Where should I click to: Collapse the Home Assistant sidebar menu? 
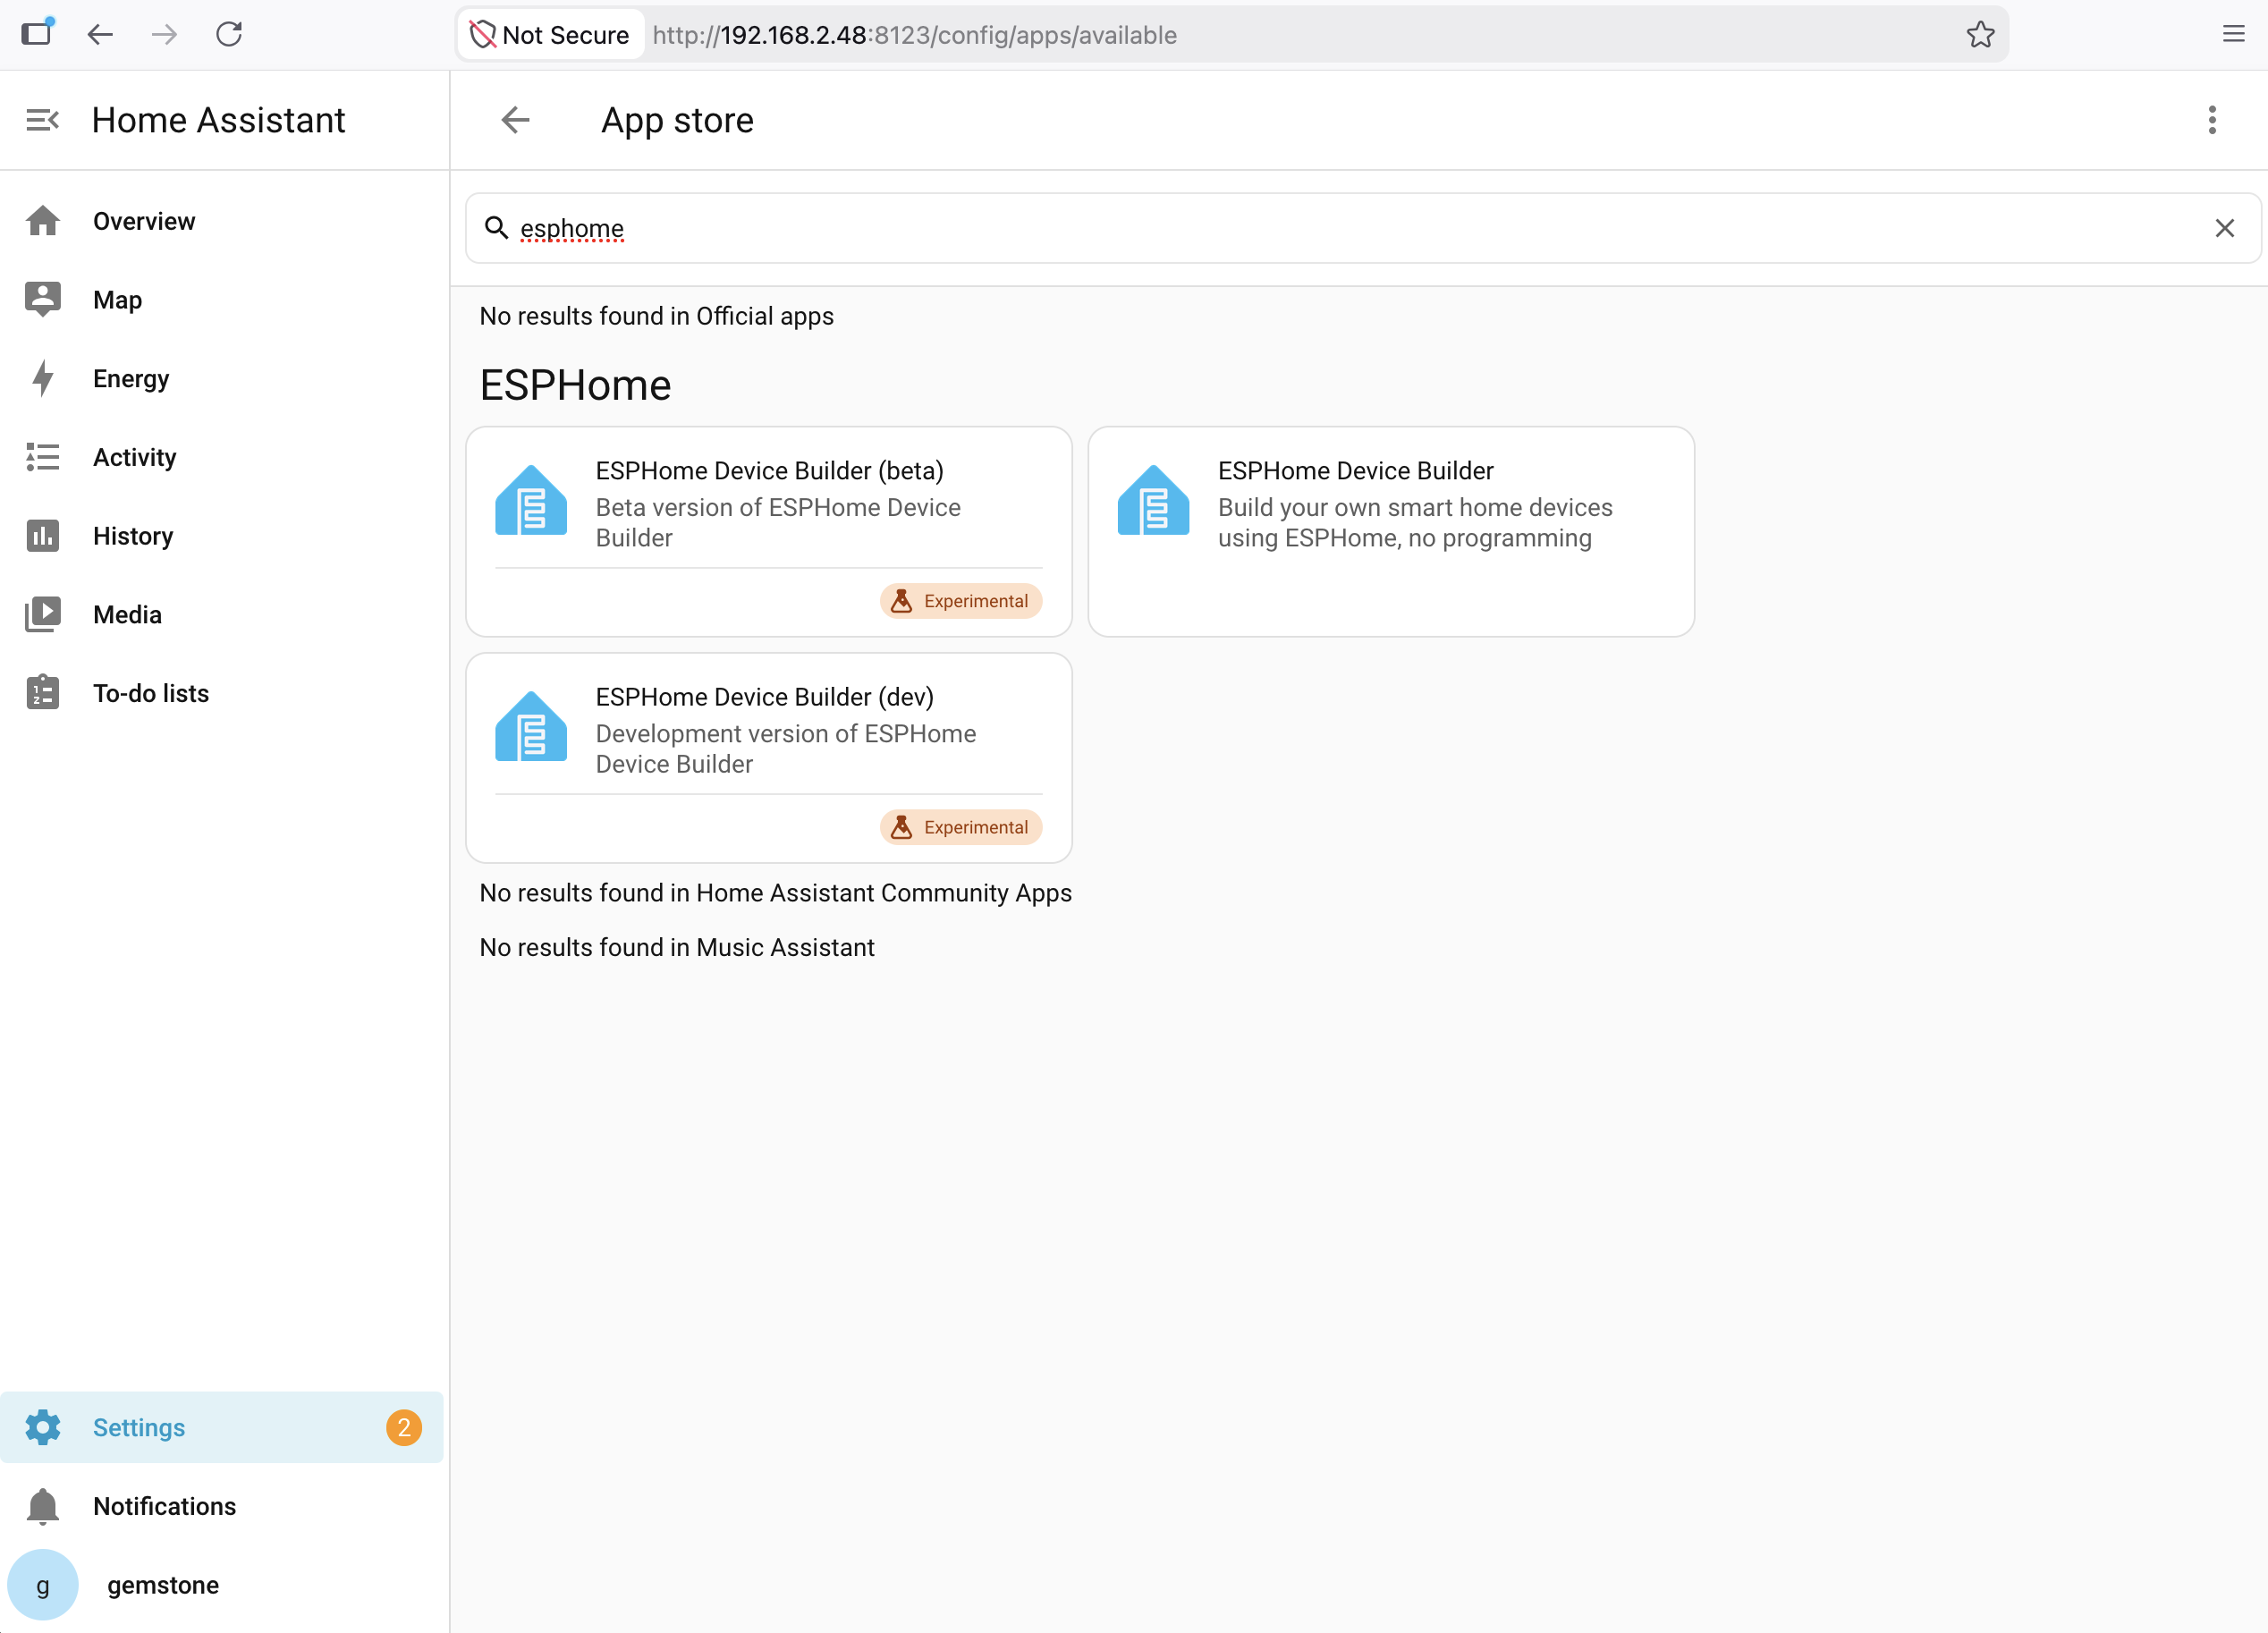pos(42,120)
